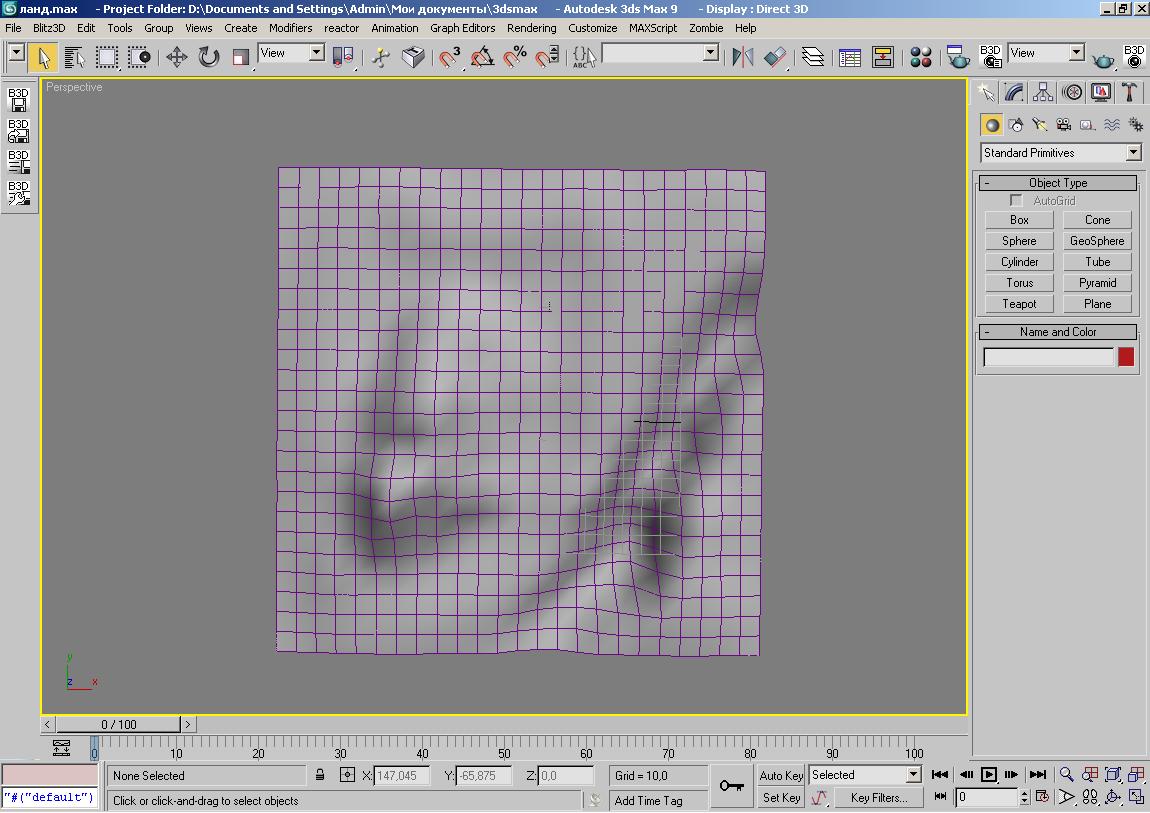Viewport: 1150px width, 813px height.
Task: Open the Utilities hammer panel
Action: [x=1130, y=93]
